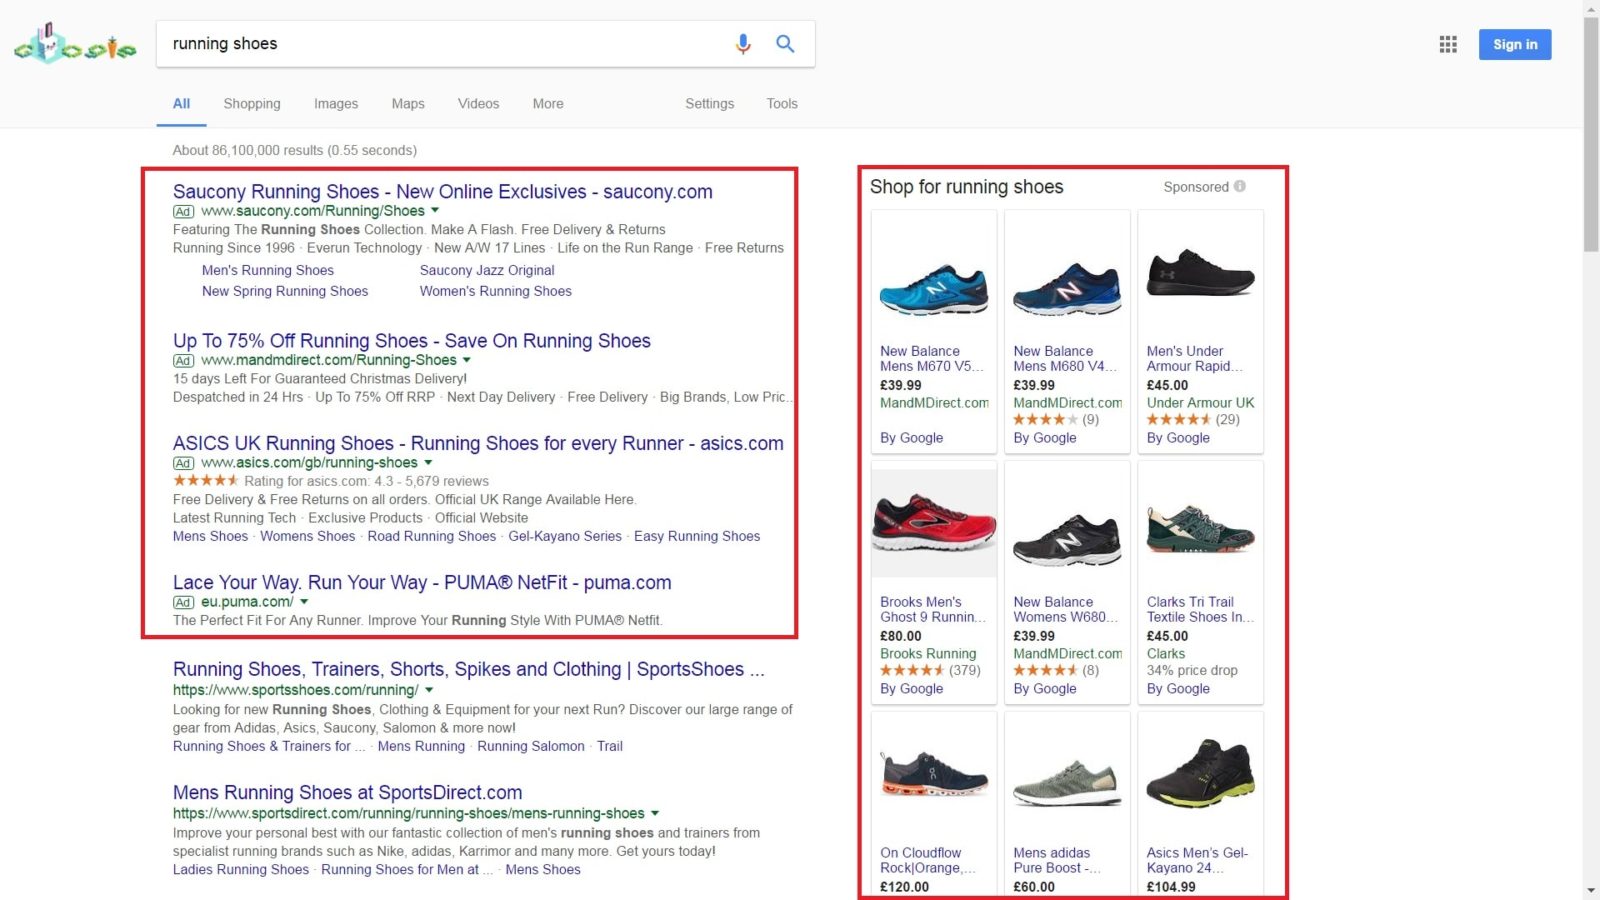Click the New Balance Mens M670 shoe image
The height and width of the screenshot is (900, 1600).
(x=934, y=289)
